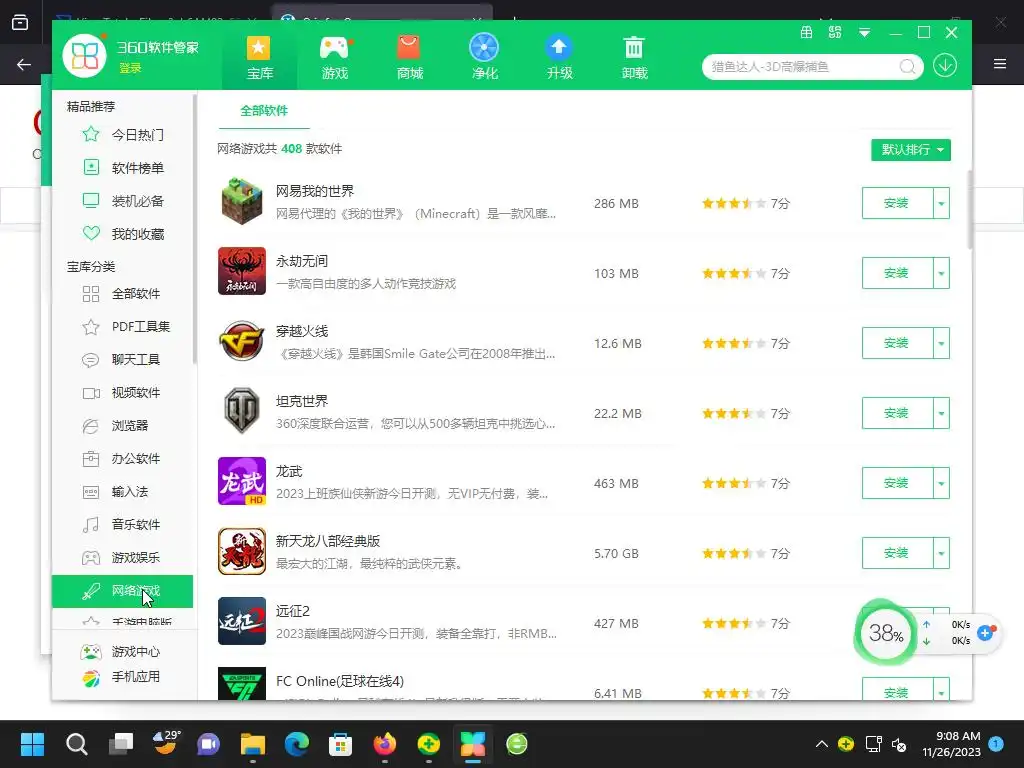Viewport: 1024px width, 768px height.
Task: Click the 穿越火线 CF game icon
Action: pos(242,341)
